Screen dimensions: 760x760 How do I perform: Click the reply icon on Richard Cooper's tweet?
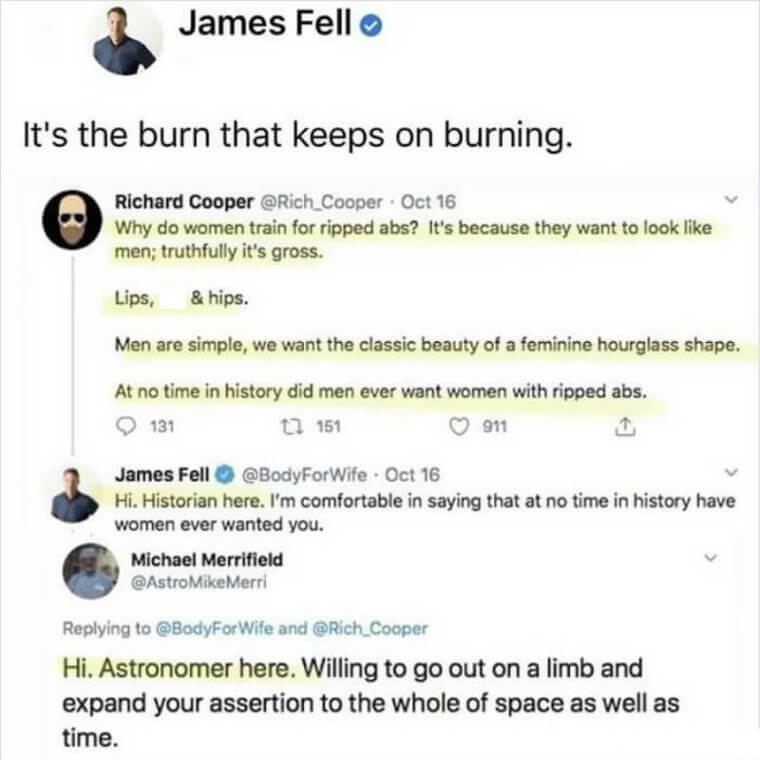pos(127,426)
